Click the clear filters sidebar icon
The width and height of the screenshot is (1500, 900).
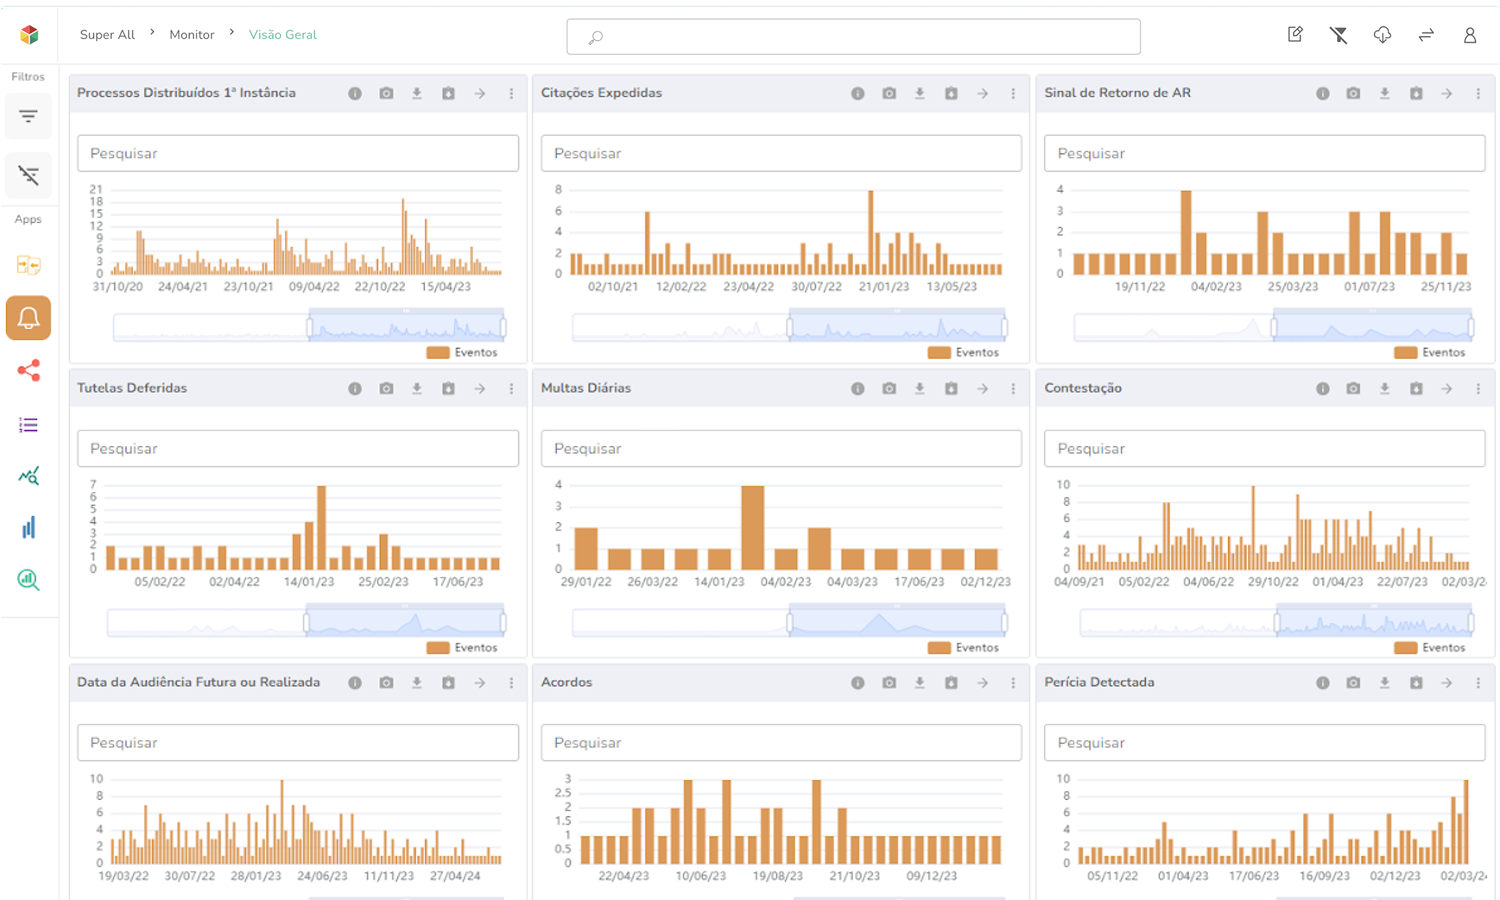(28, 175)
